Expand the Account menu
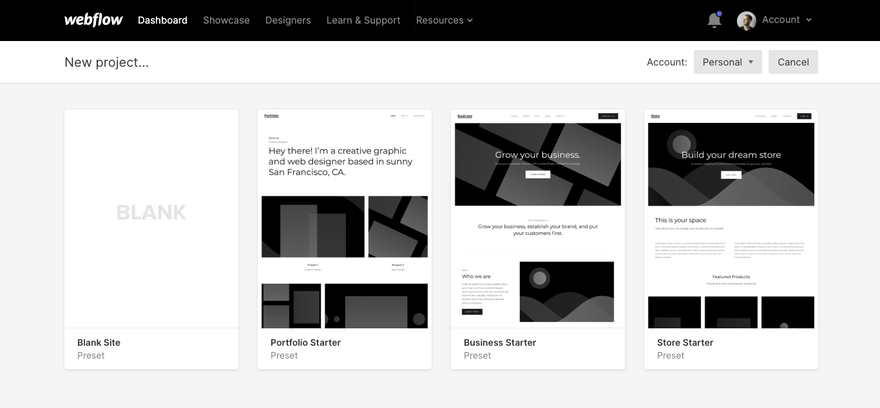Screen dimensions: 880x408 pos(786,20)
